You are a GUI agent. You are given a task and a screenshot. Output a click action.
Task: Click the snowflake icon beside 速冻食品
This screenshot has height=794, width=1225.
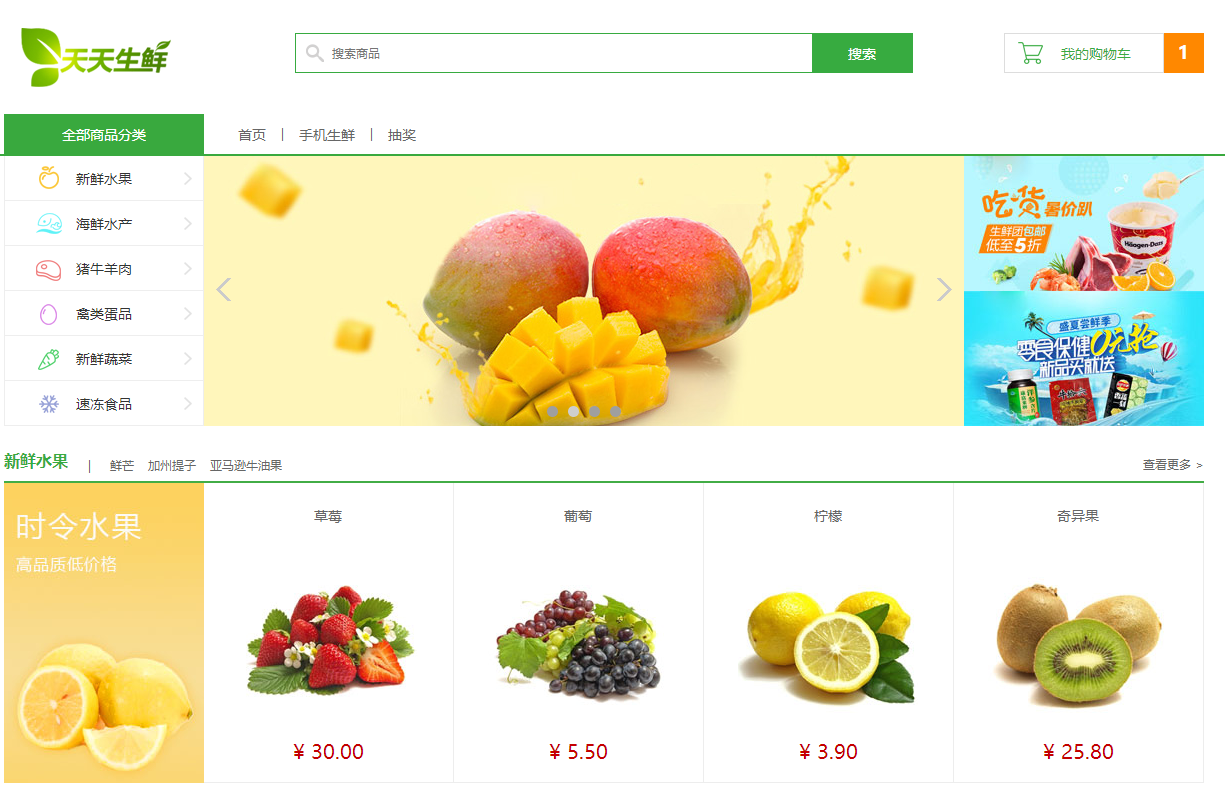(49, 404)
